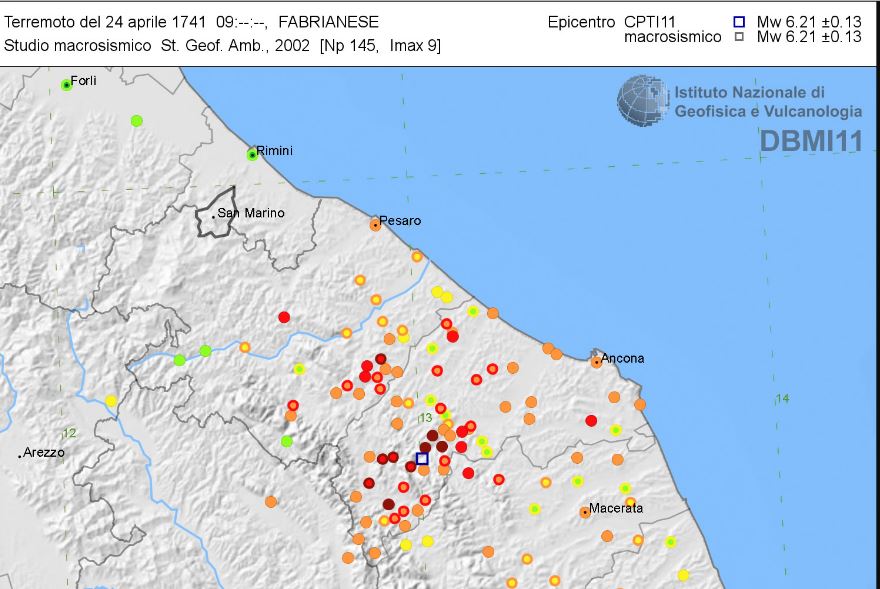The width and height of the screenshot is (880, 589).
Task: Click the blue epicenter square on the map
Action: [422, 459]
